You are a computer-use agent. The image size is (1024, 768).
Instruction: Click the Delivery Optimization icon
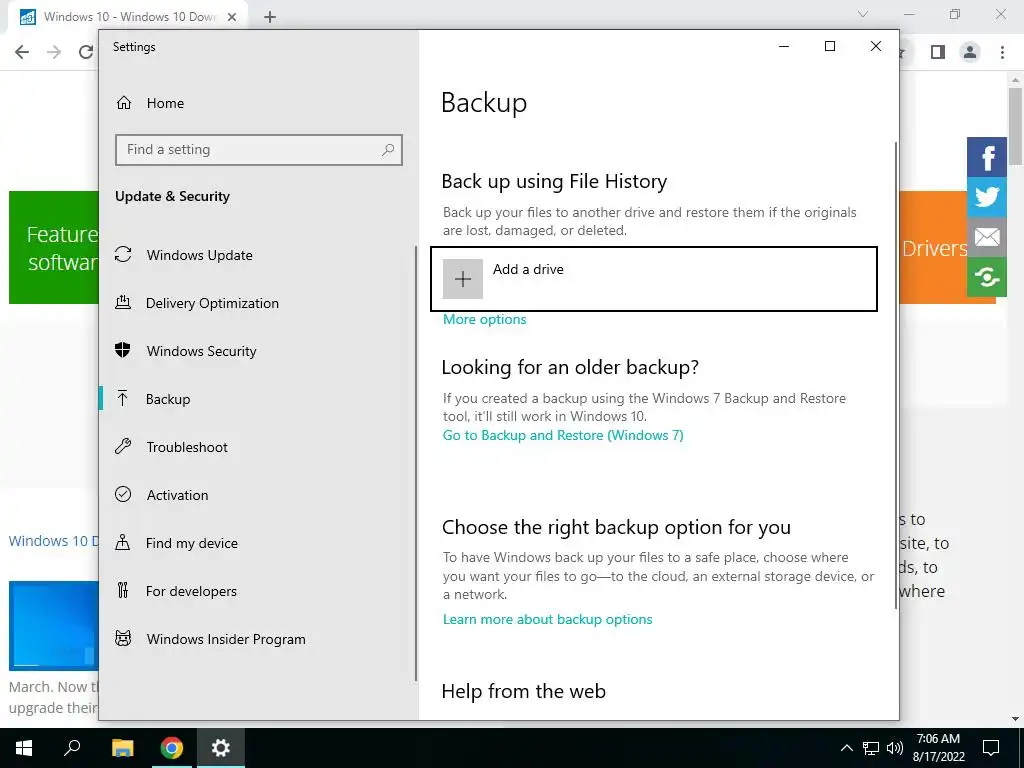coord(123,302)
